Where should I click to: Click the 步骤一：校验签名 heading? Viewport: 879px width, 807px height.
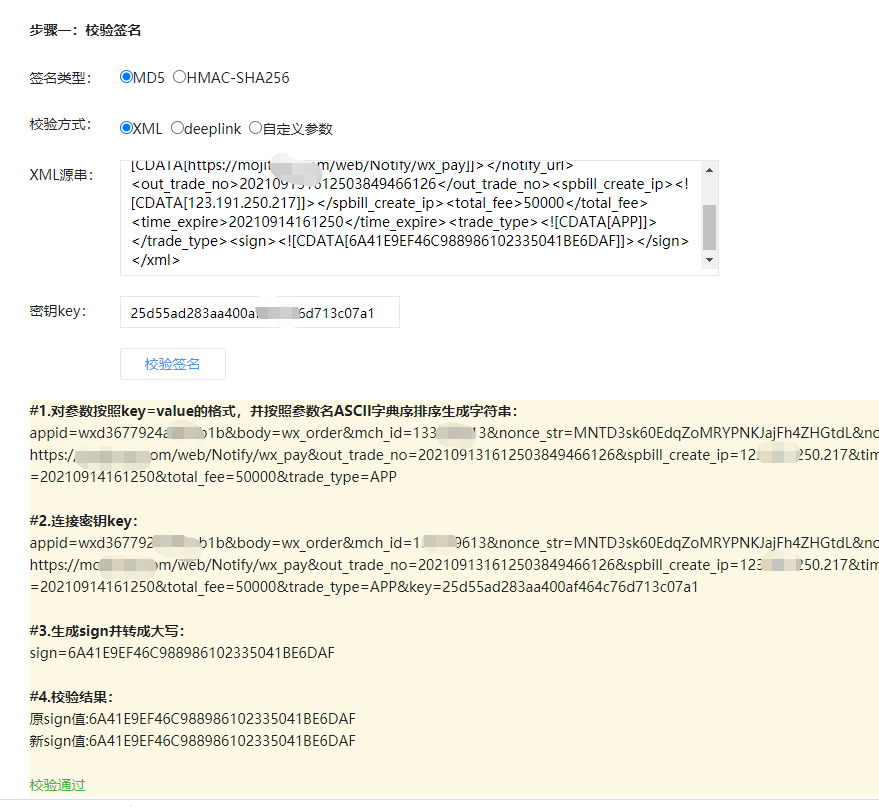tap(85, 30)
